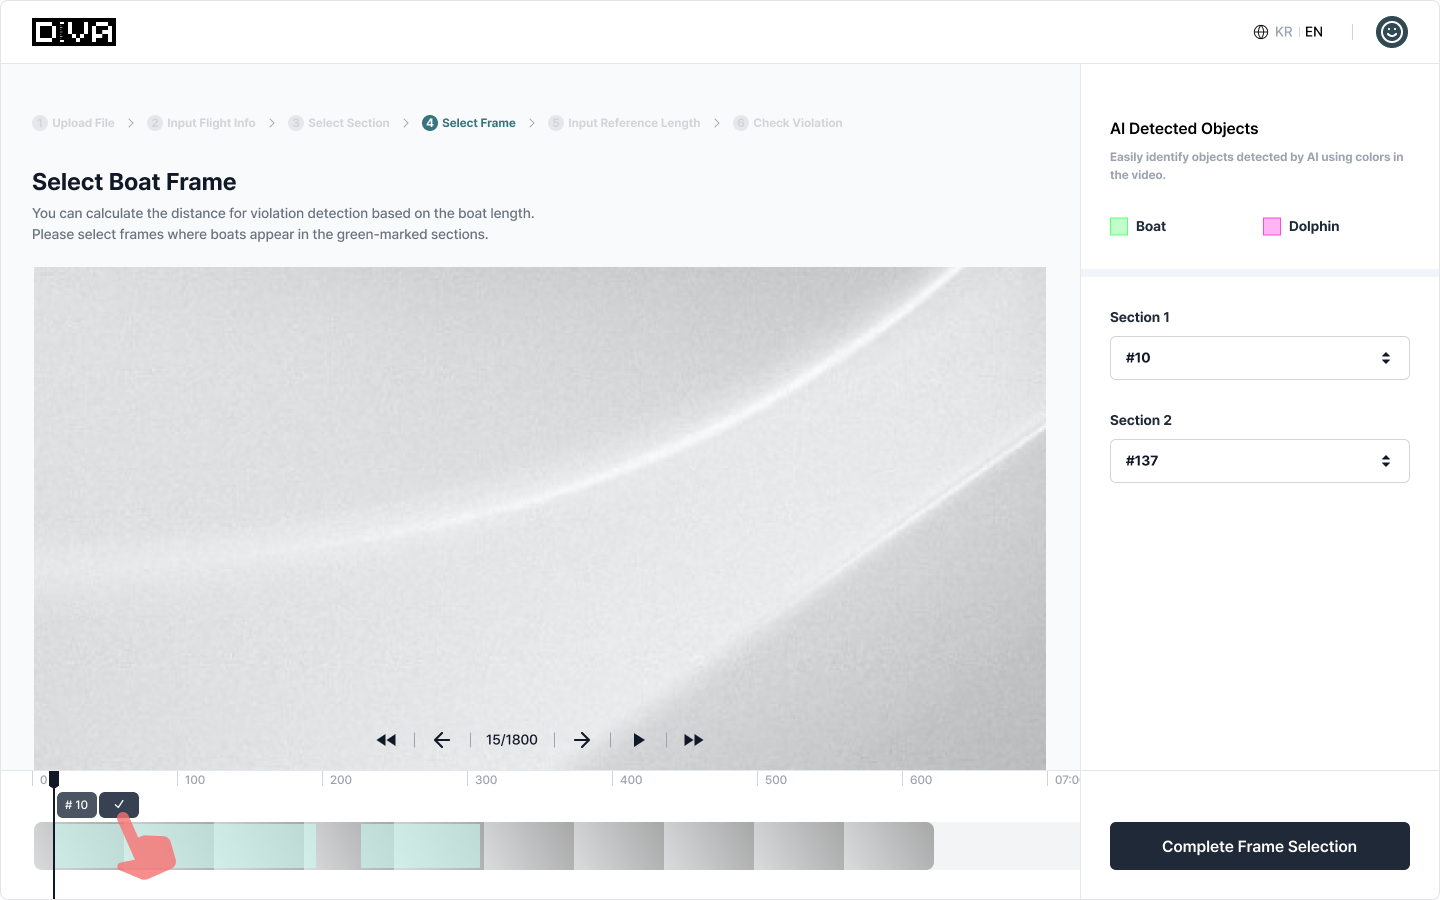Step back one frame with left arrow

click(x=442, y=740)
